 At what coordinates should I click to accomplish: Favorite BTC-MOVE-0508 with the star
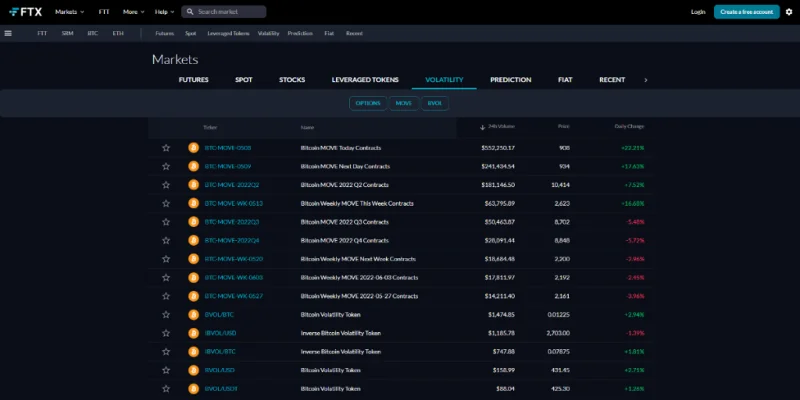point(166,148)
